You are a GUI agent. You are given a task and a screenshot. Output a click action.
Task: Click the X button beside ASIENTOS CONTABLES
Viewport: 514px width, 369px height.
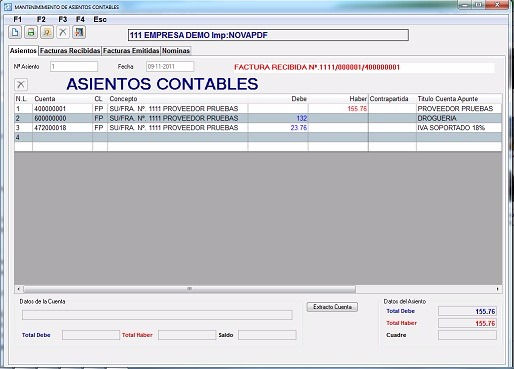click(x=21, y=84)
